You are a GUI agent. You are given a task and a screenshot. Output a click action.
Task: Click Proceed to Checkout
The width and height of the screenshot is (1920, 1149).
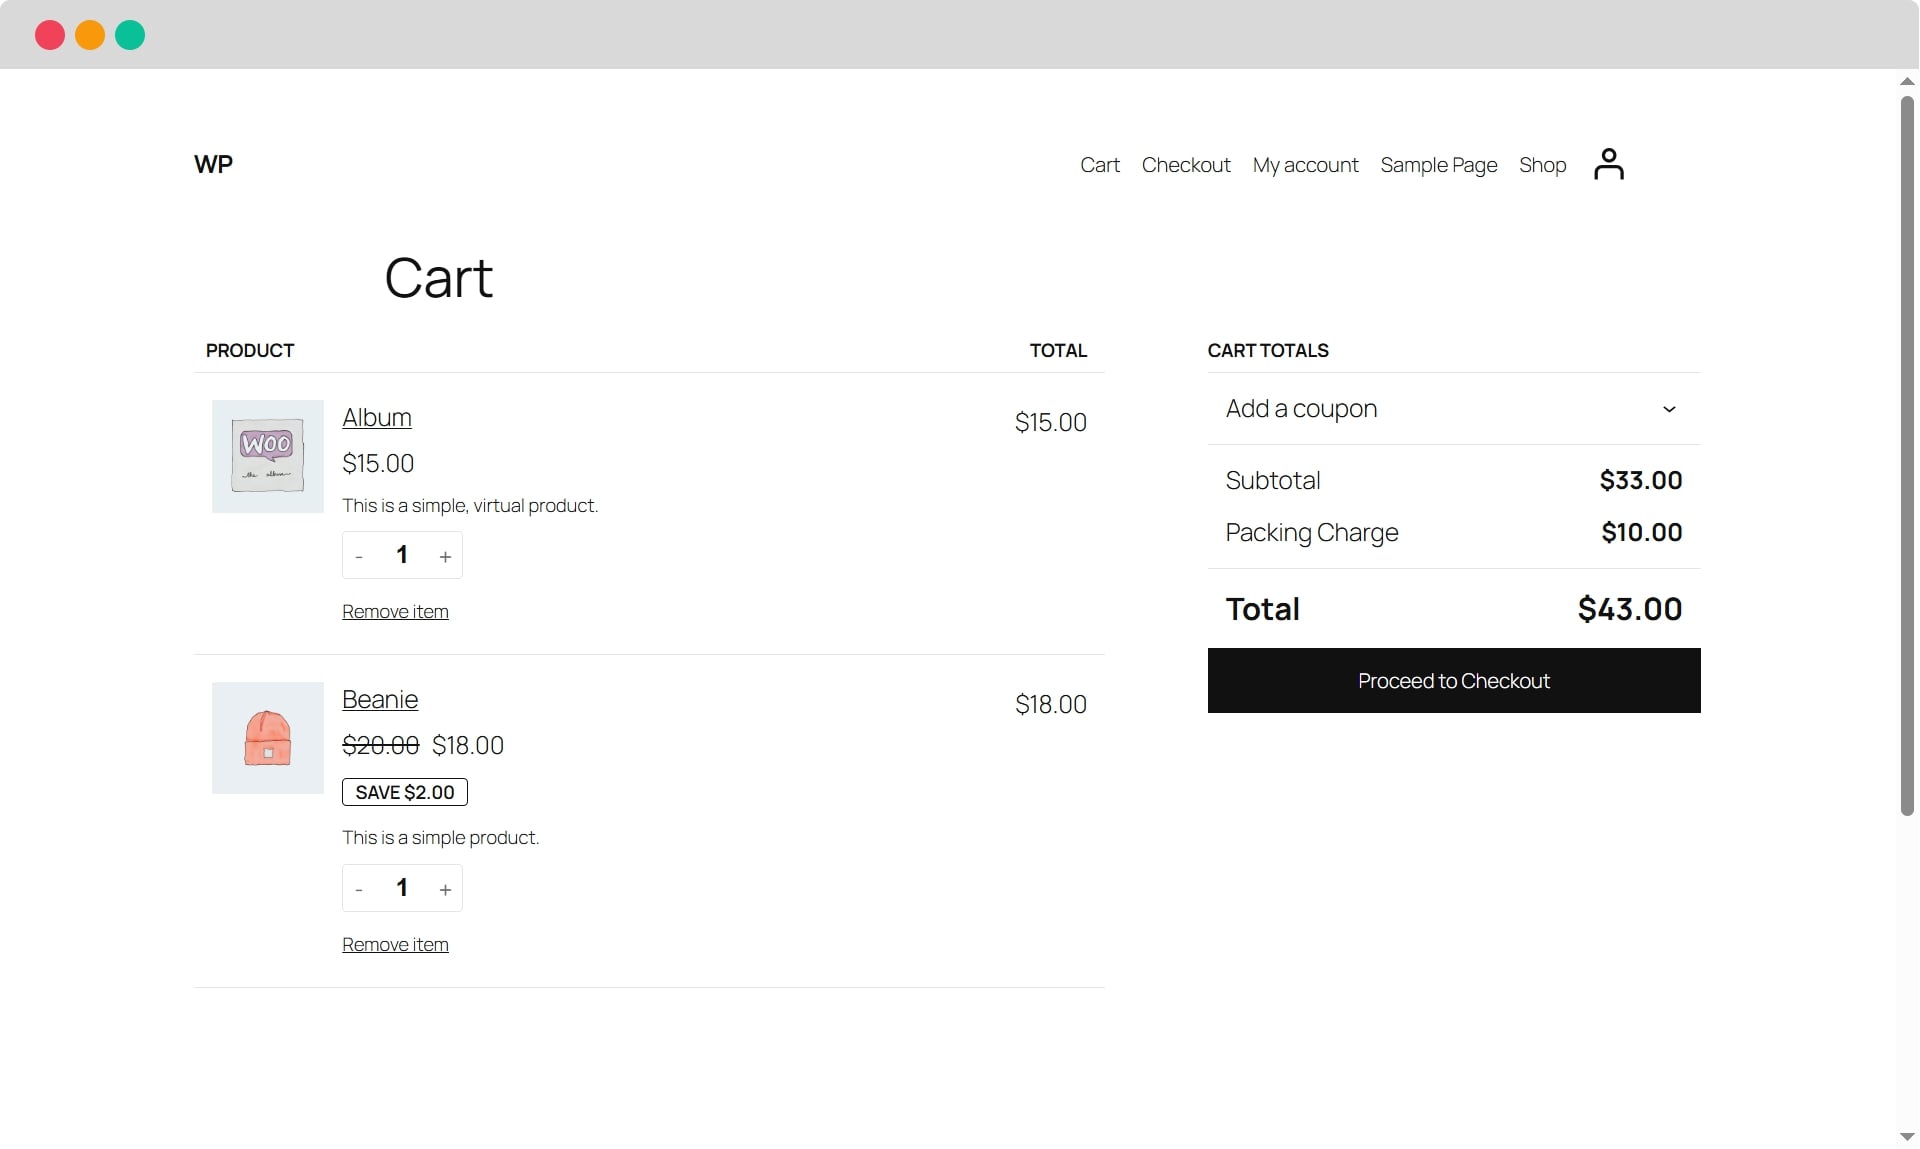pyautogui.click(x=1453, y=681)
